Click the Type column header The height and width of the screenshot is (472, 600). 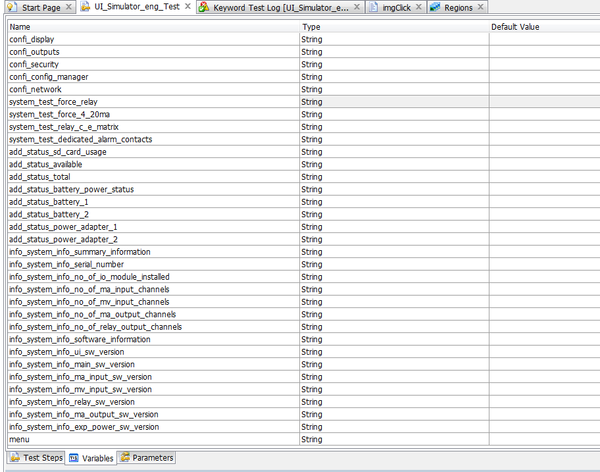[393, 26]
